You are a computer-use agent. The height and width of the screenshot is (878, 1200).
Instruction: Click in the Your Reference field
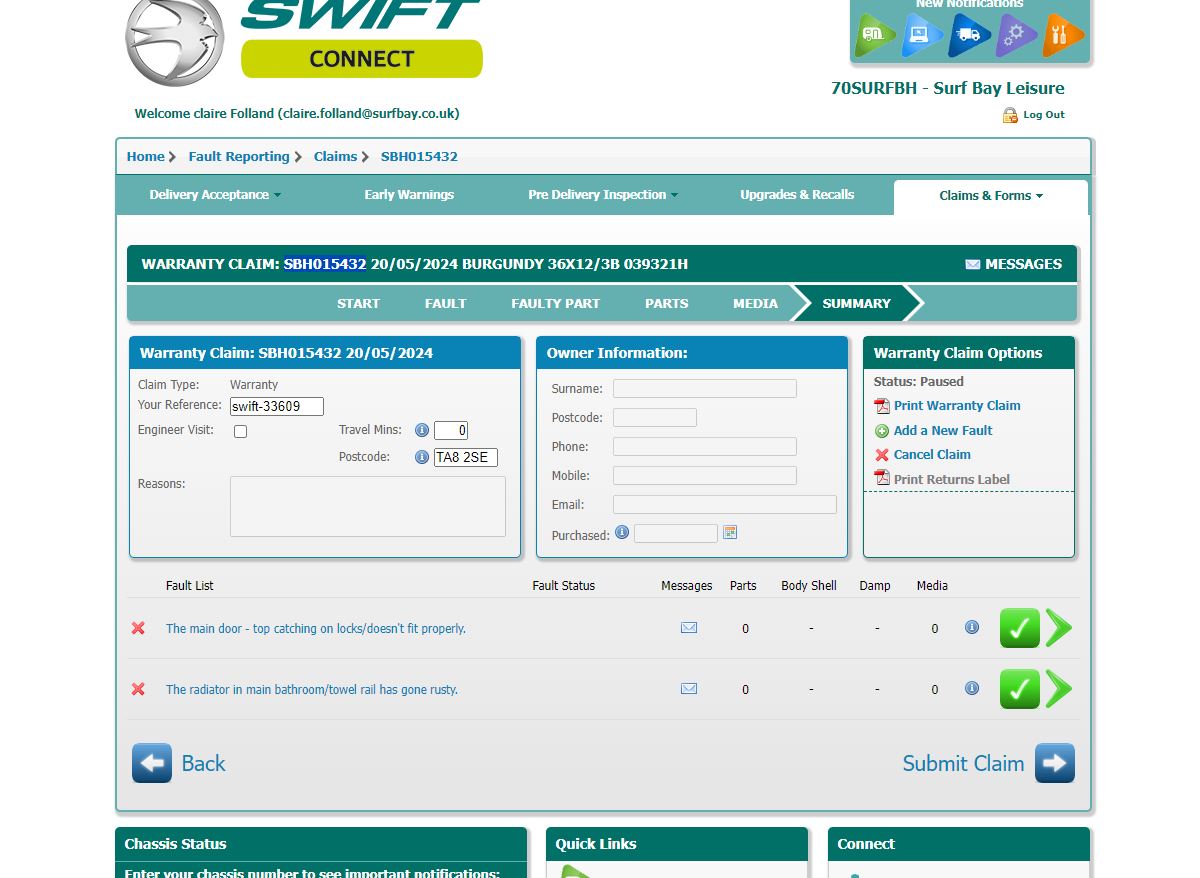pyautogui.click(x=277, y=406)
